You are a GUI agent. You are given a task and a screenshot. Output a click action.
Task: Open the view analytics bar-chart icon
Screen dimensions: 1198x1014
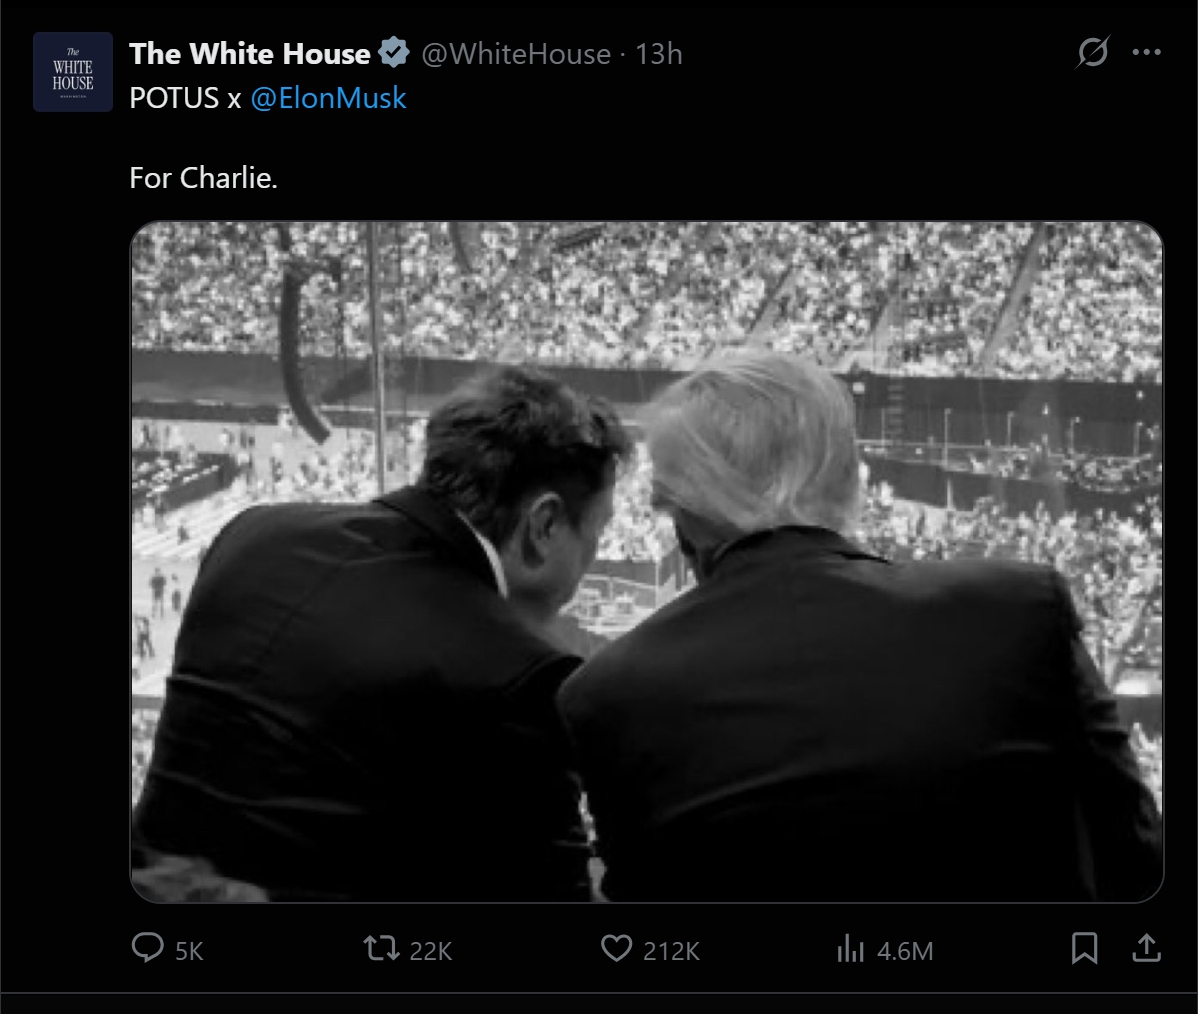point(849,948)
